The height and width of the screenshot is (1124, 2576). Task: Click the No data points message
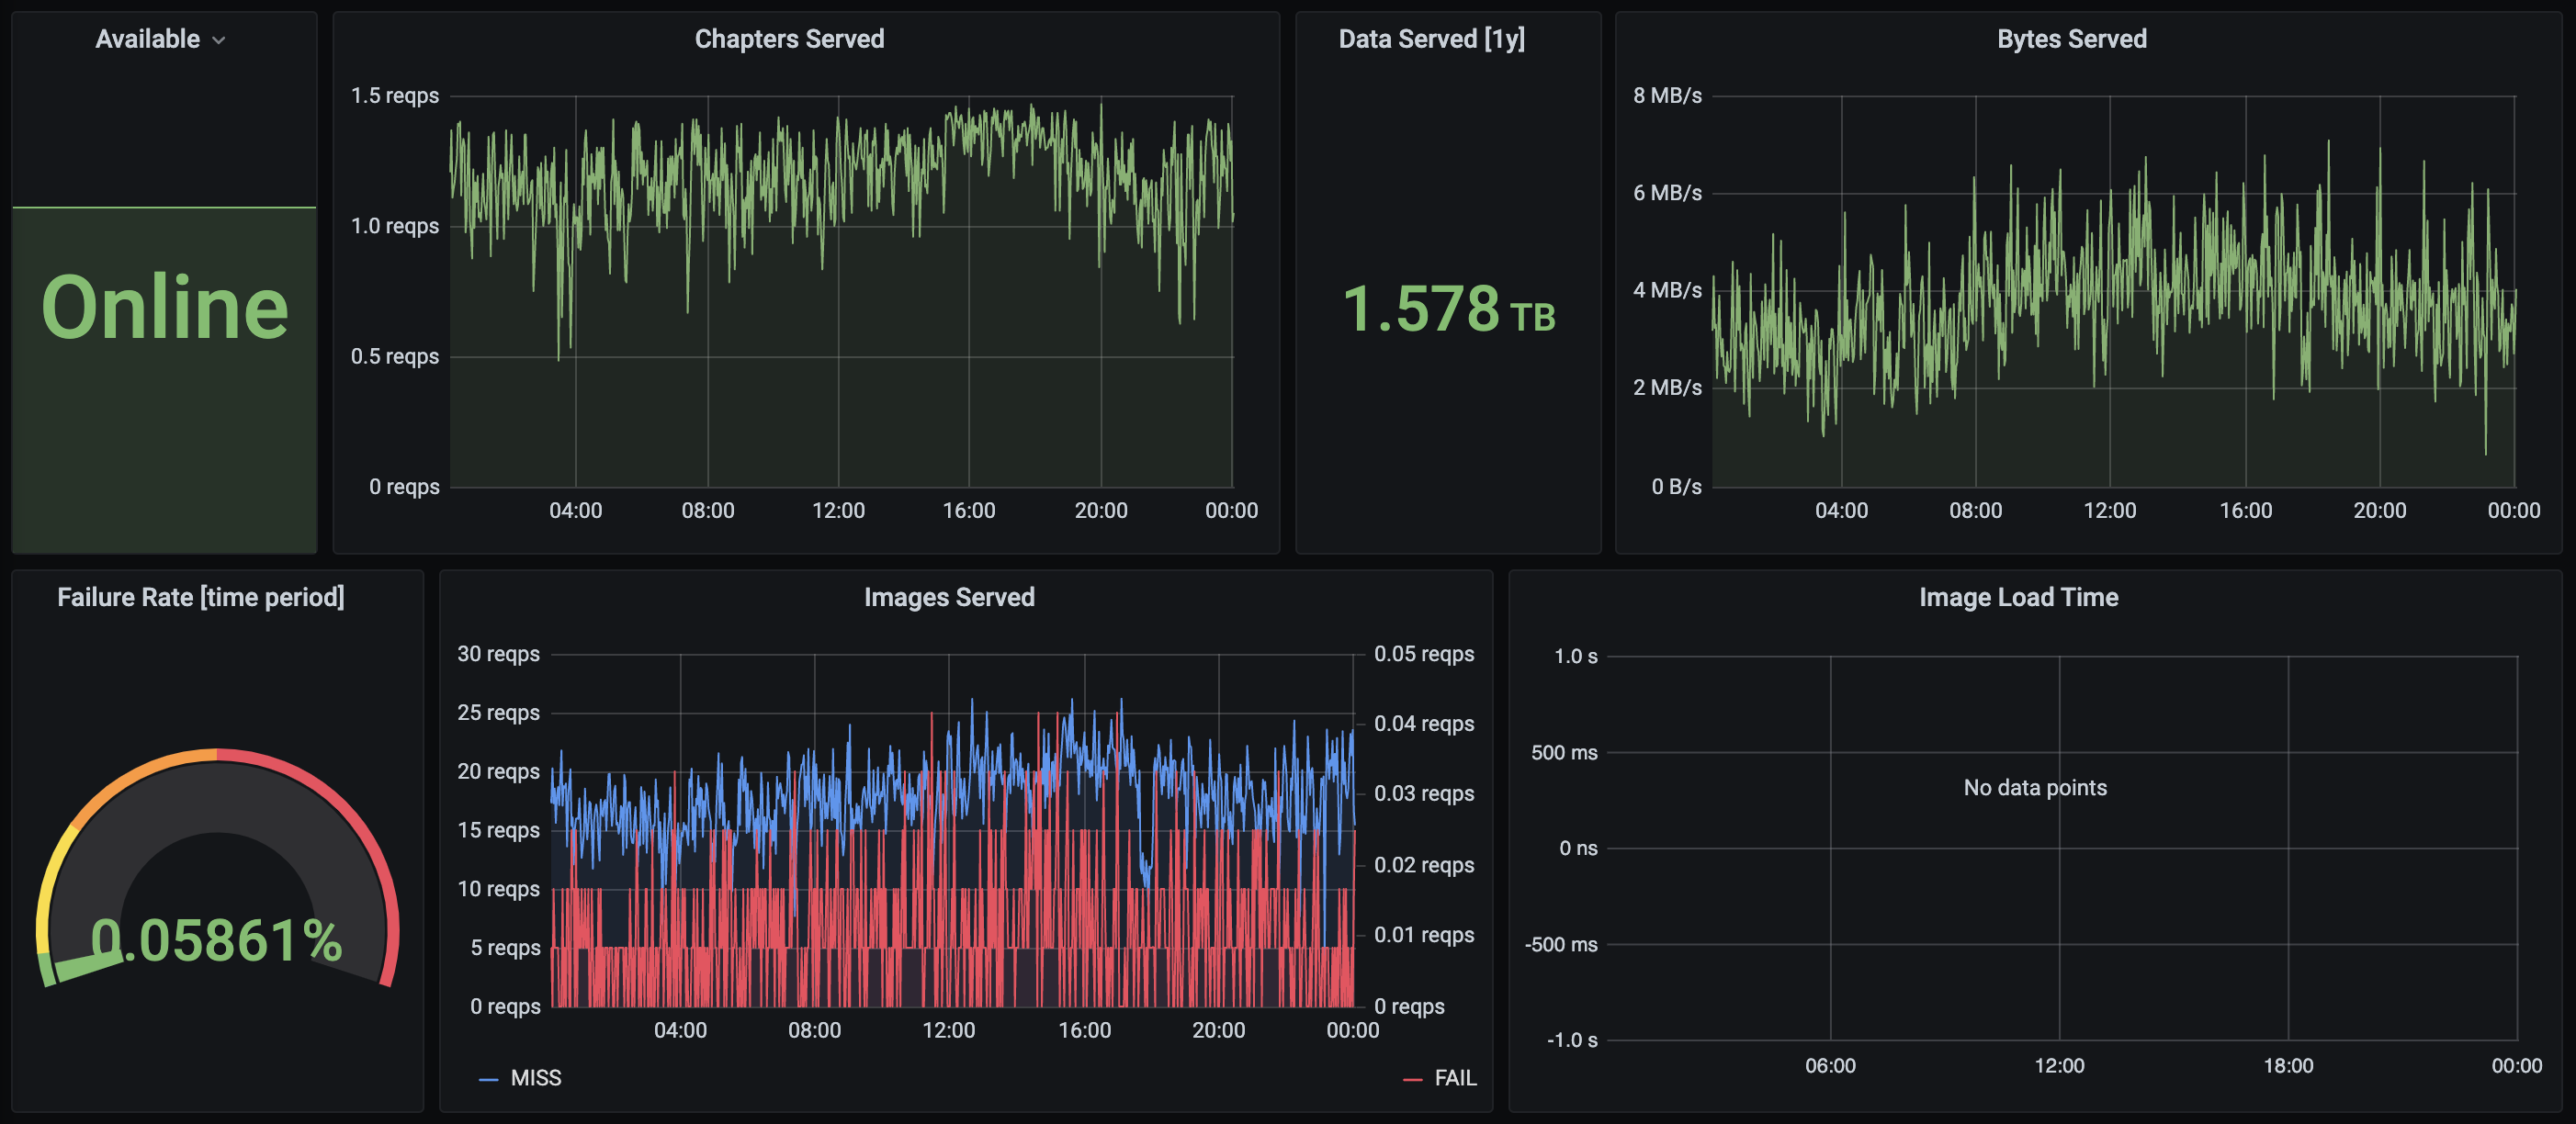pyautogui.click(x=2034, y=788)
